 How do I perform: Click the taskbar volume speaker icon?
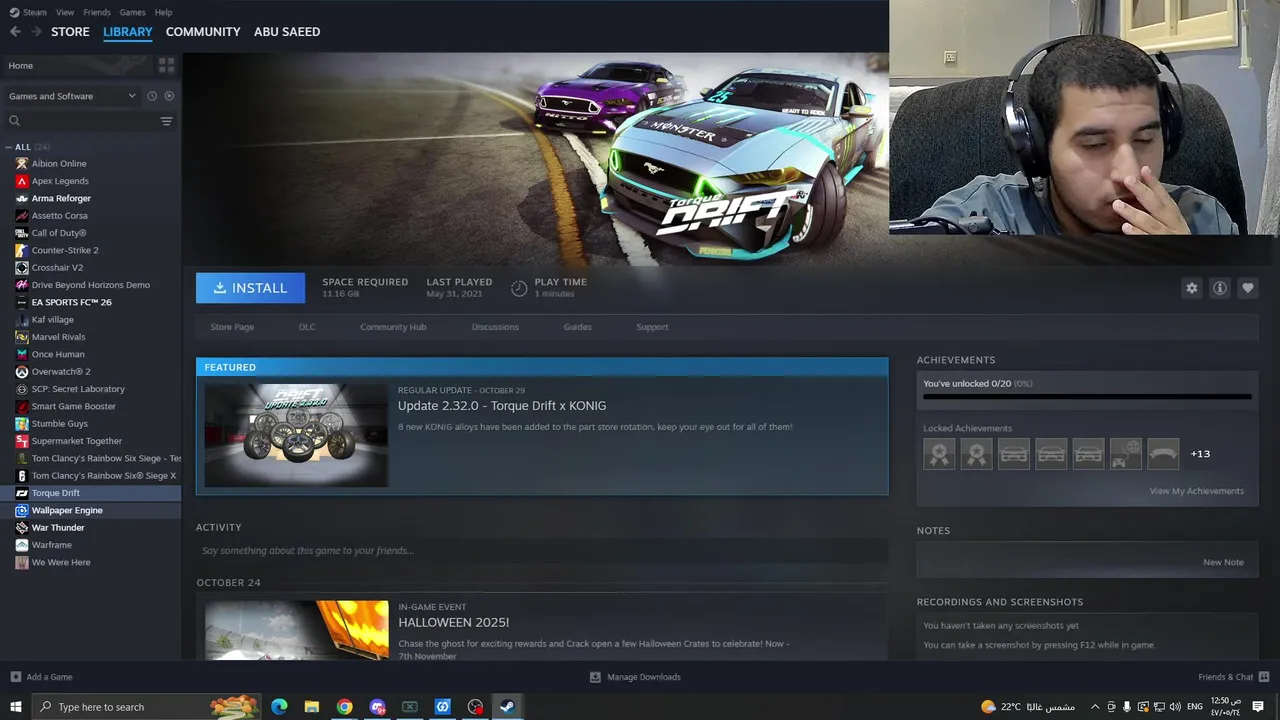(x=1175, y=707)
